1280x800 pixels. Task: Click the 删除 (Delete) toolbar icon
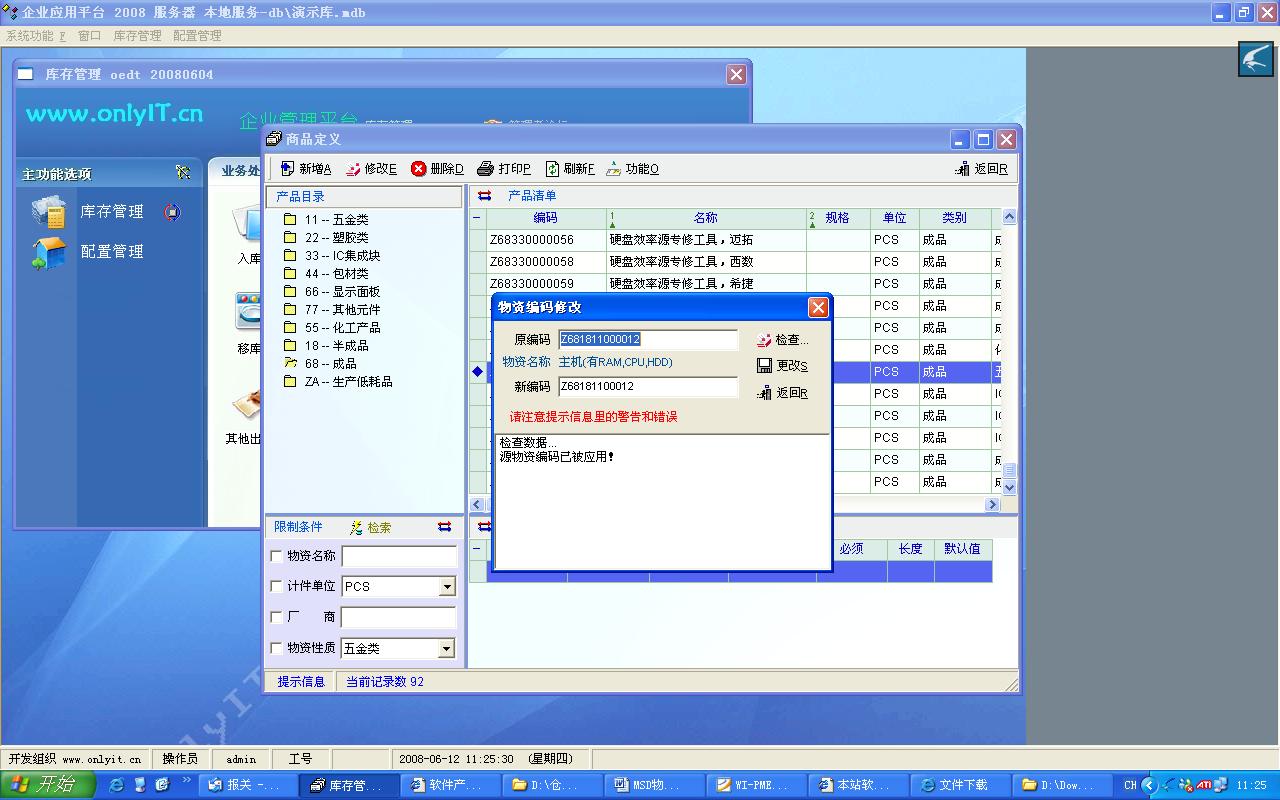point(419,169)
